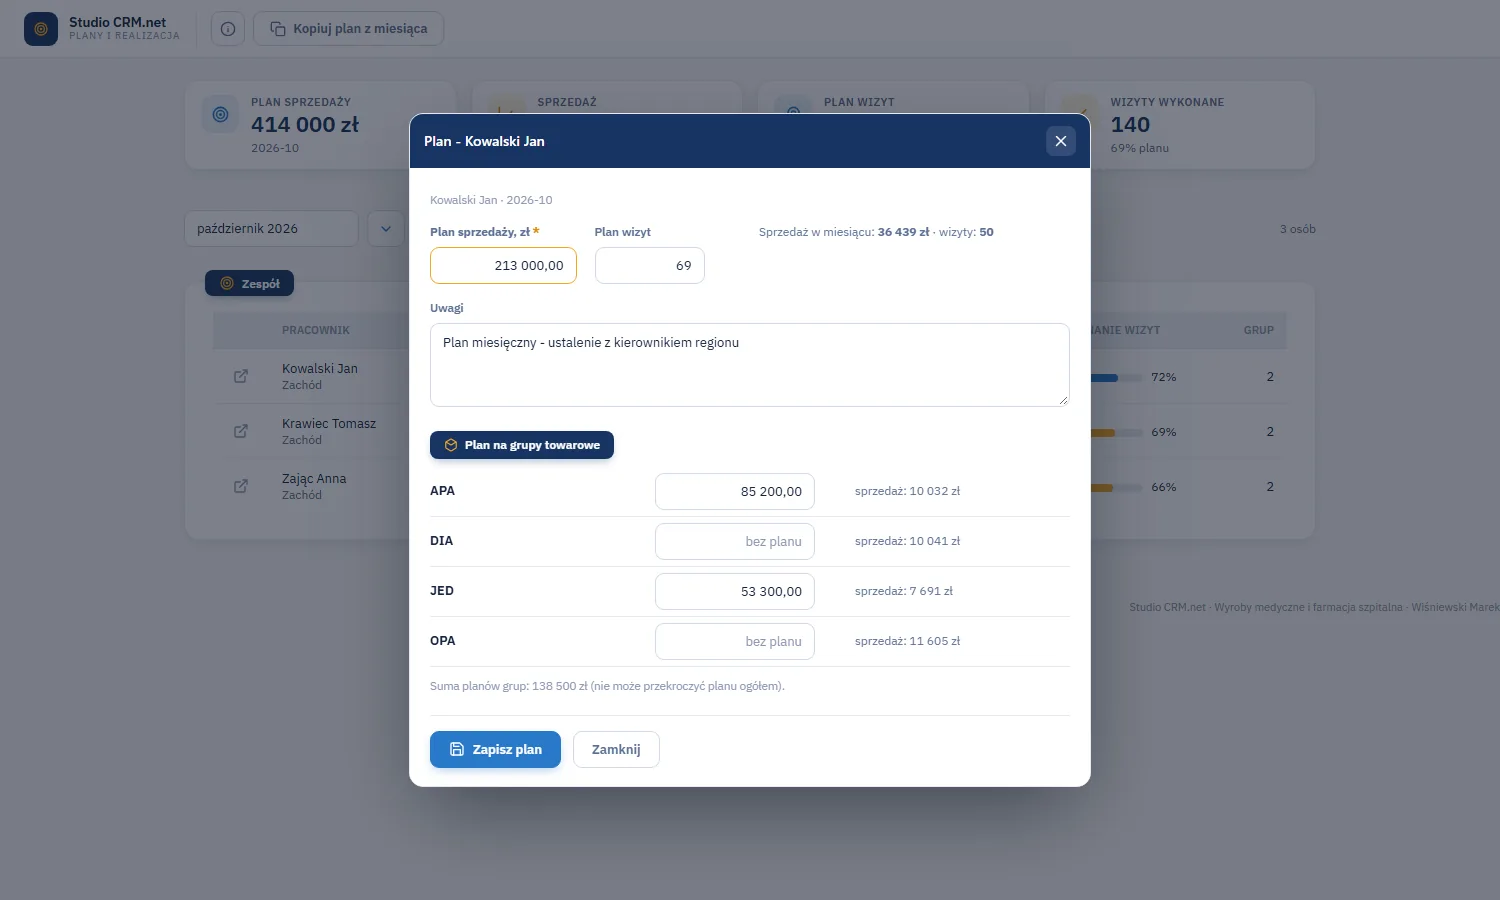The height and width of the screenshot is (900, 1500).
Task: Select Zając Anna in the employee table
Action: [x=314, y=479]
